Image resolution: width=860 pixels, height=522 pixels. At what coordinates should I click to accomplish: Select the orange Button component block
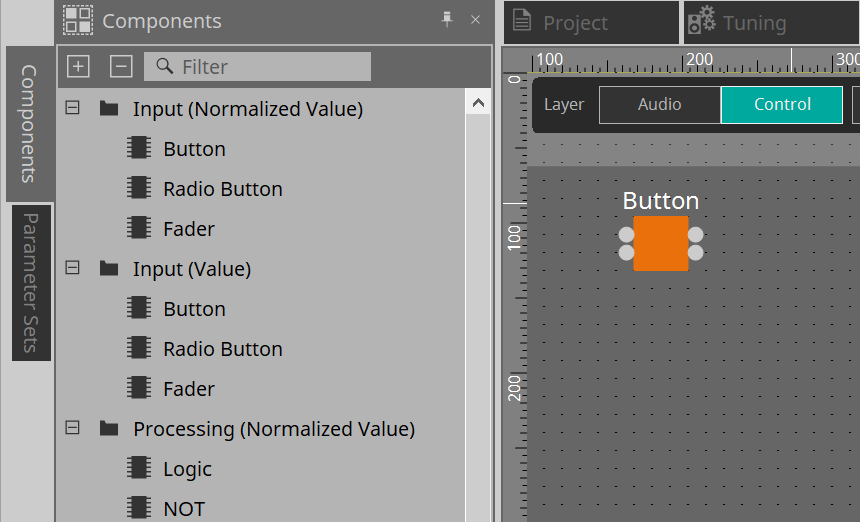[x=661, y=243]
